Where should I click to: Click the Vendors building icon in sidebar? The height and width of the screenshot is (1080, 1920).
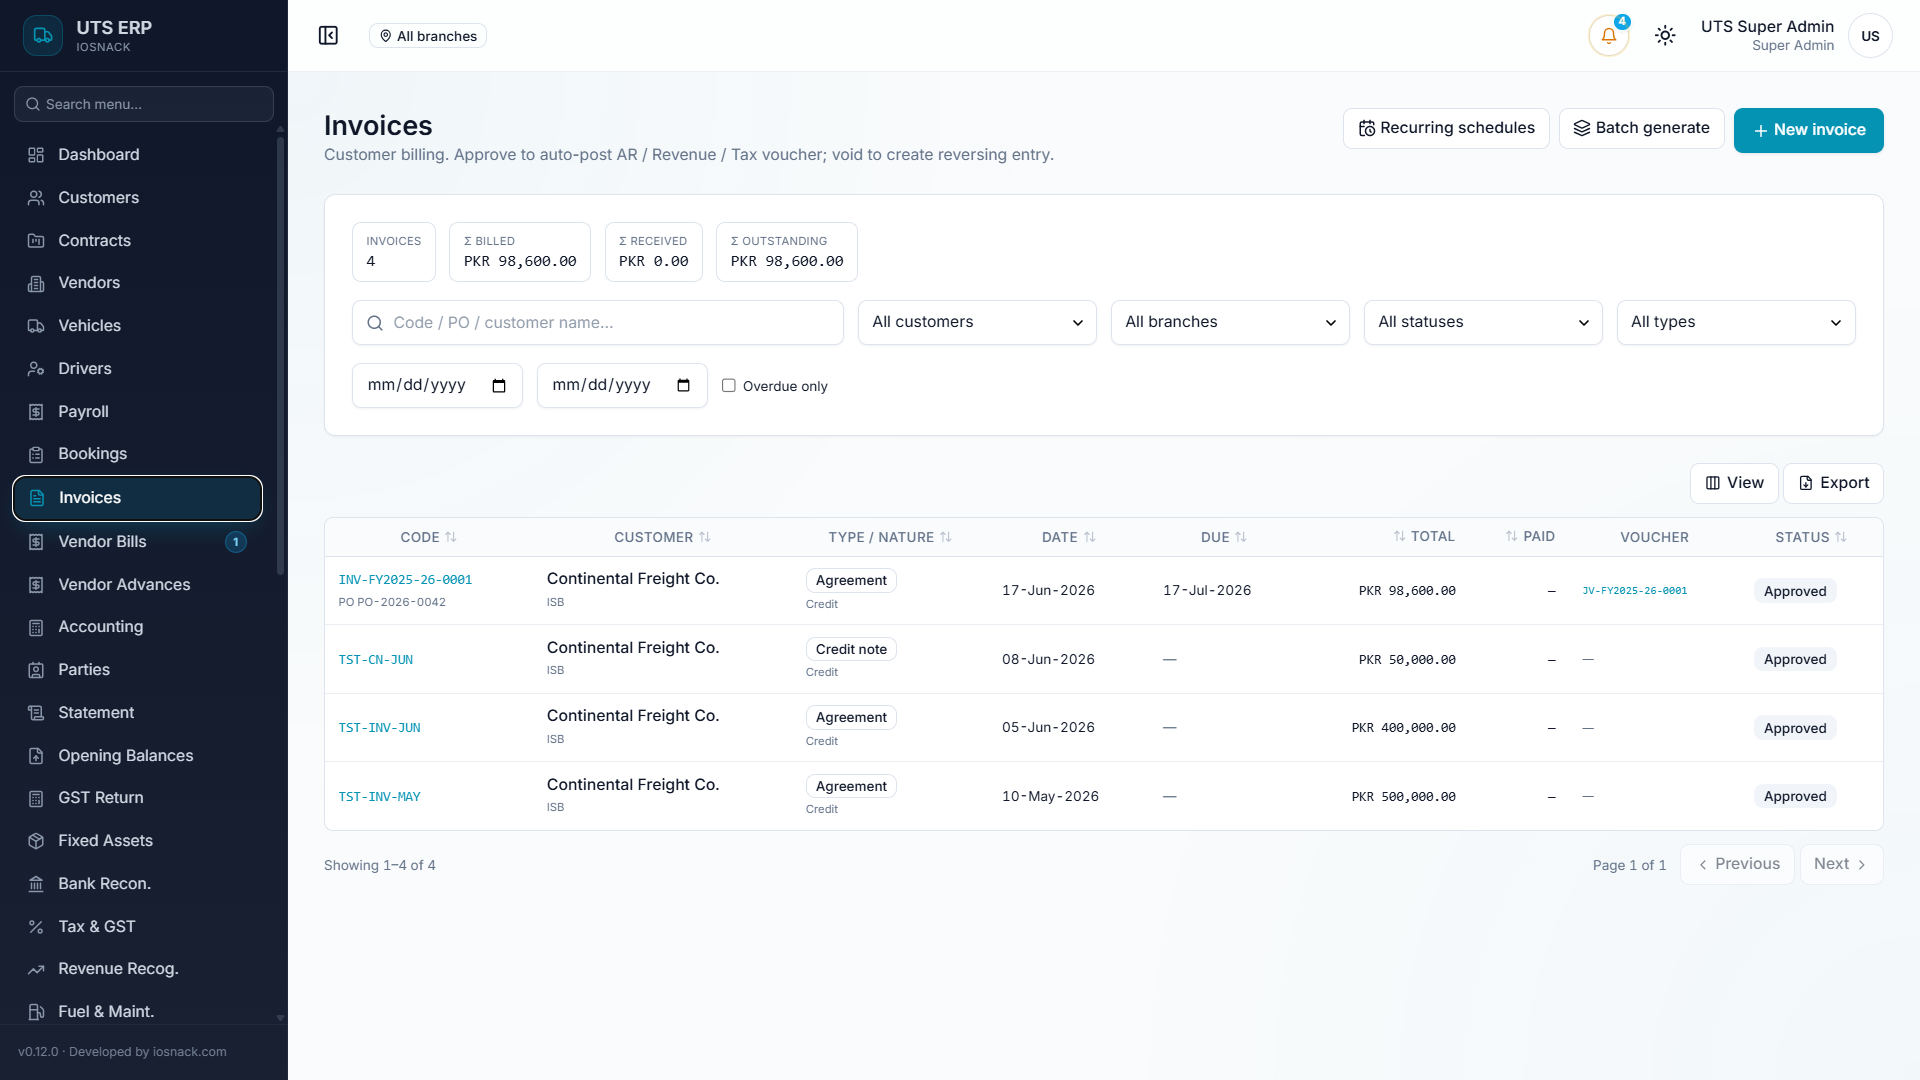(x=36, y=284)
